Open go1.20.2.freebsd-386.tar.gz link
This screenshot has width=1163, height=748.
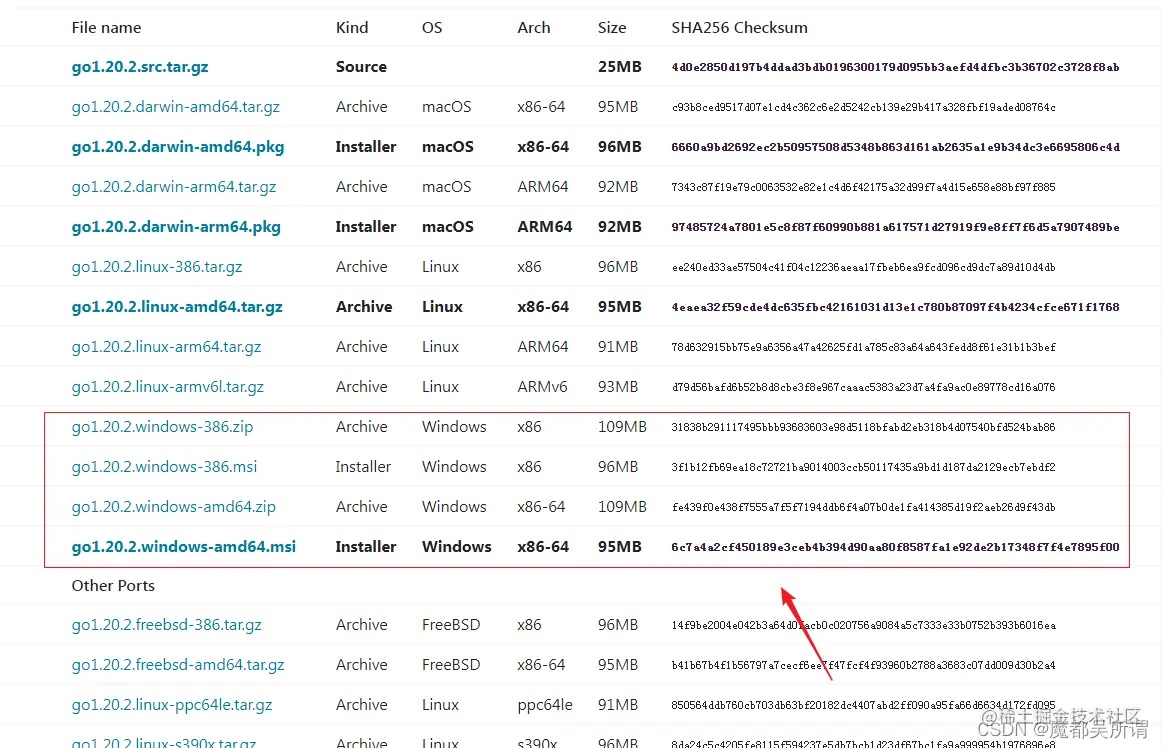(x=166, y=626)
